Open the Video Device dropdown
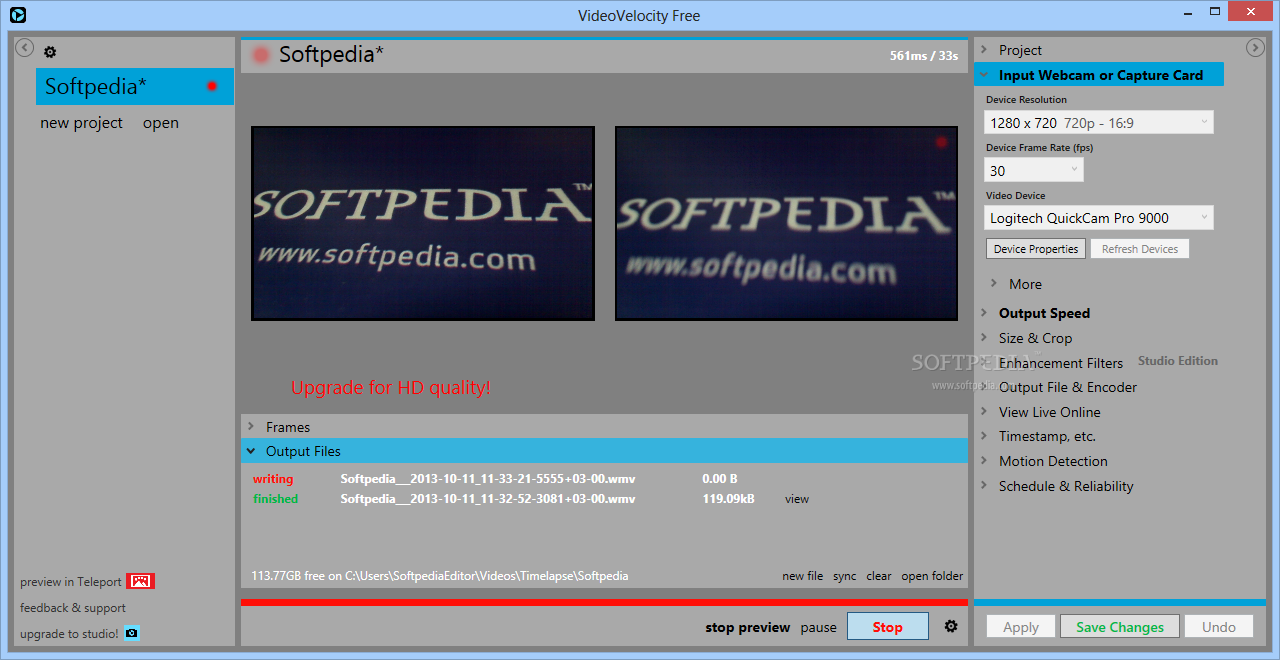 pos(1098,217)
